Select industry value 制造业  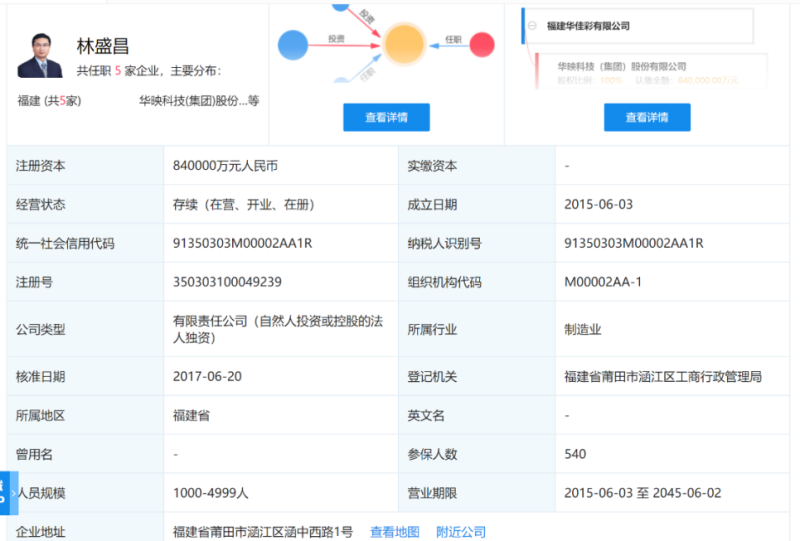coord(583,329)
